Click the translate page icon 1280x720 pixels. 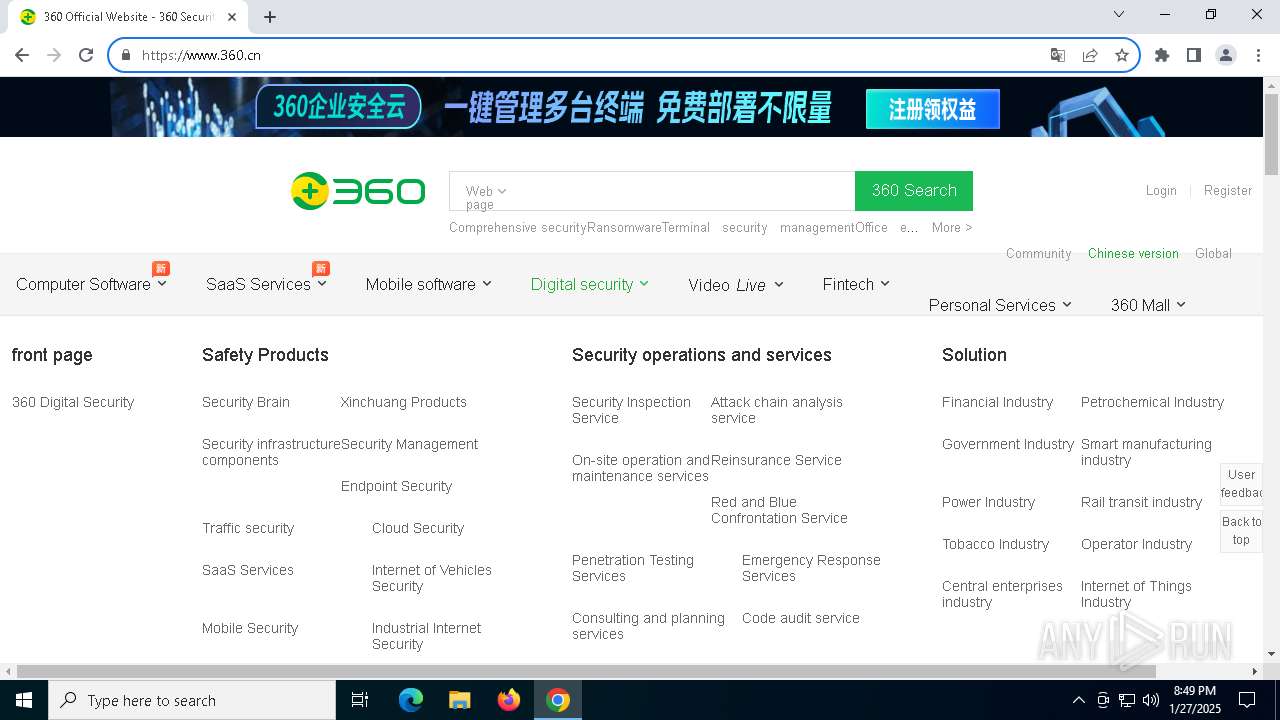pyautogui.click(x=1057, y=55)
